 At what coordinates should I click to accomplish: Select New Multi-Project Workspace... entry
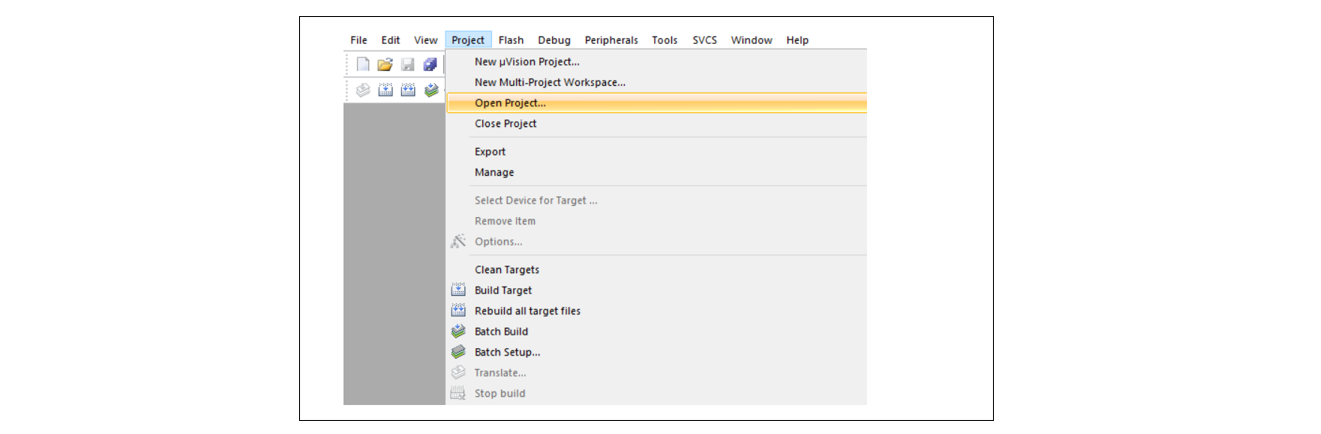tap(549, 82)
